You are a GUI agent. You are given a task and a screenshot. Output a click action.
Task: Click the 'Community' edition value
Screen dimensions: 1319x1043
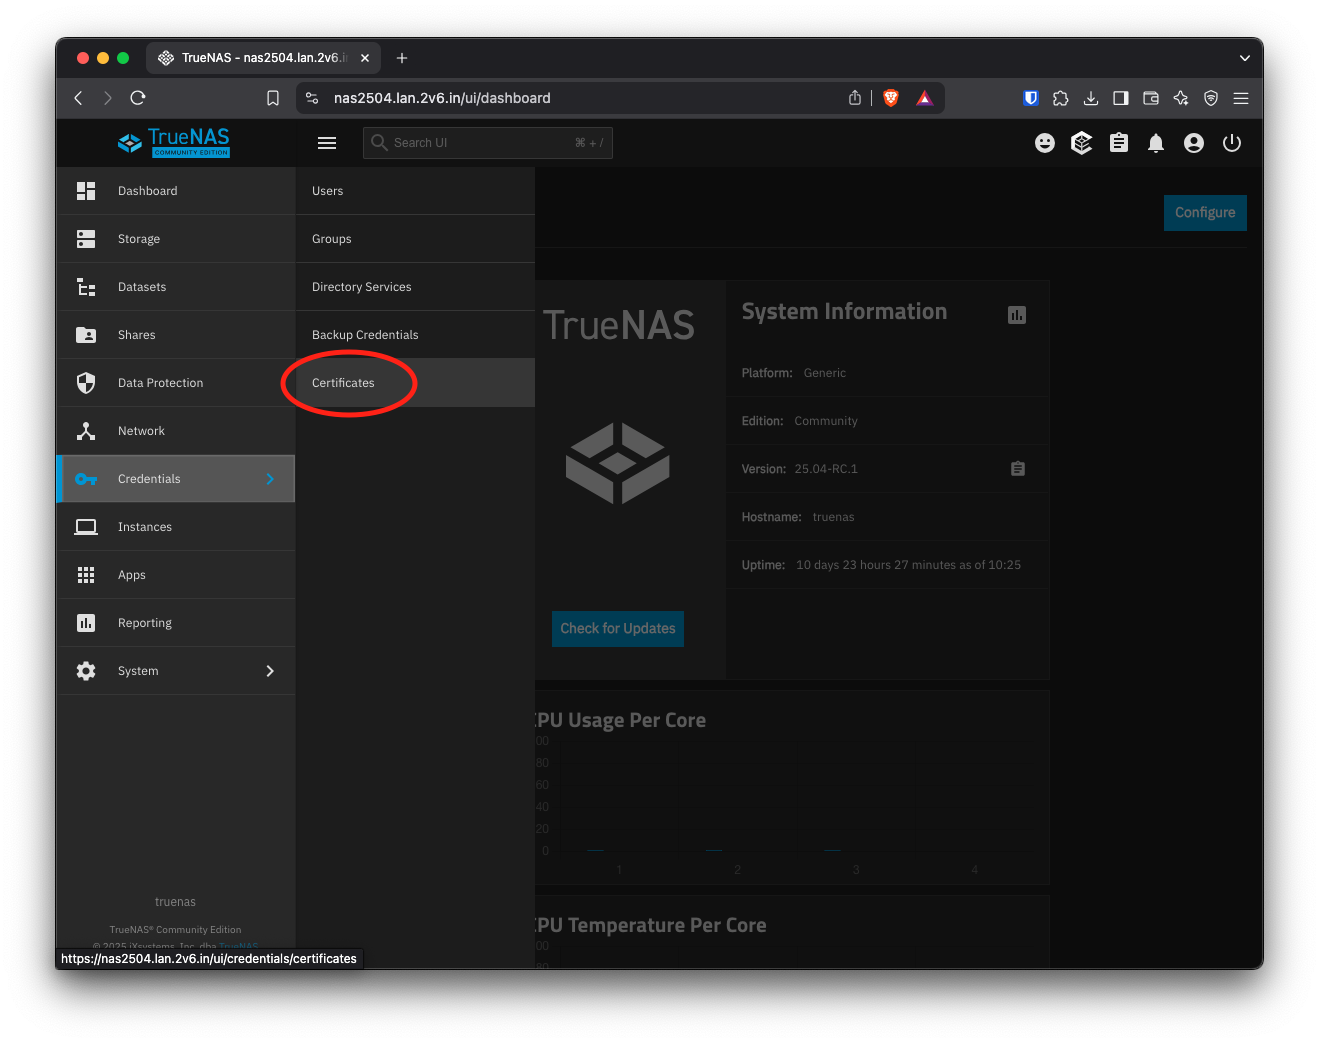tap(826, 421)
